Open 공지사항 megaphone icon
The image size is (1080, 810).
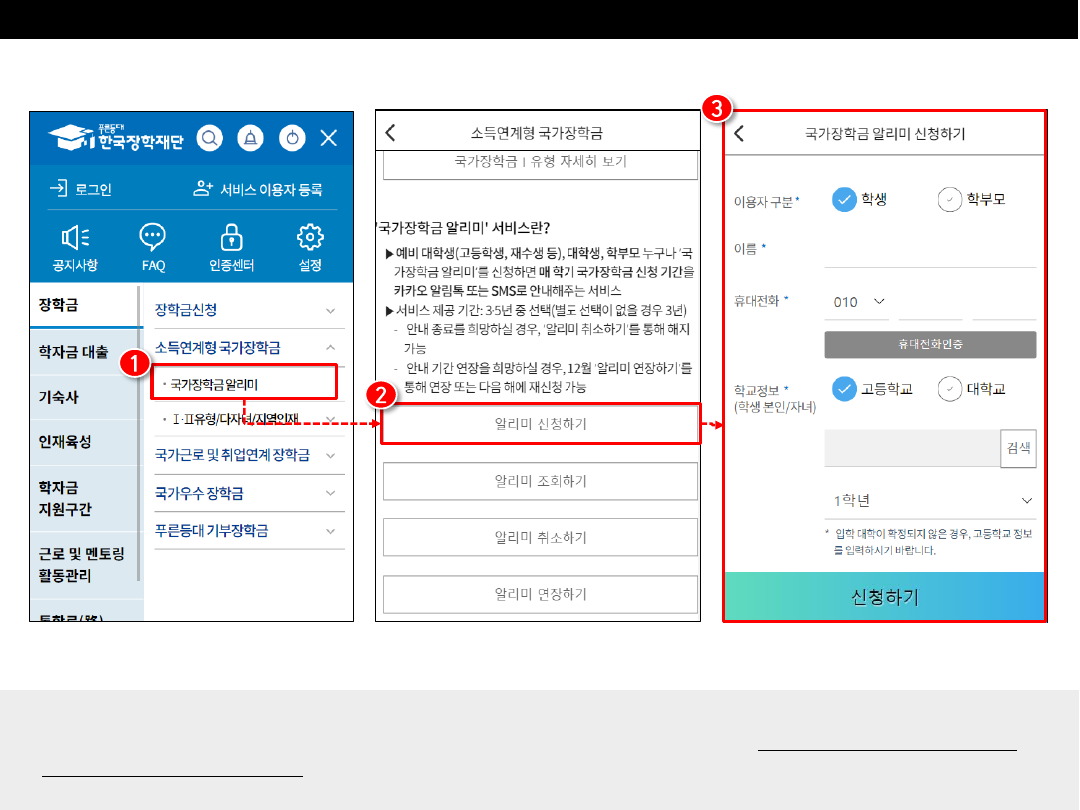76,238
